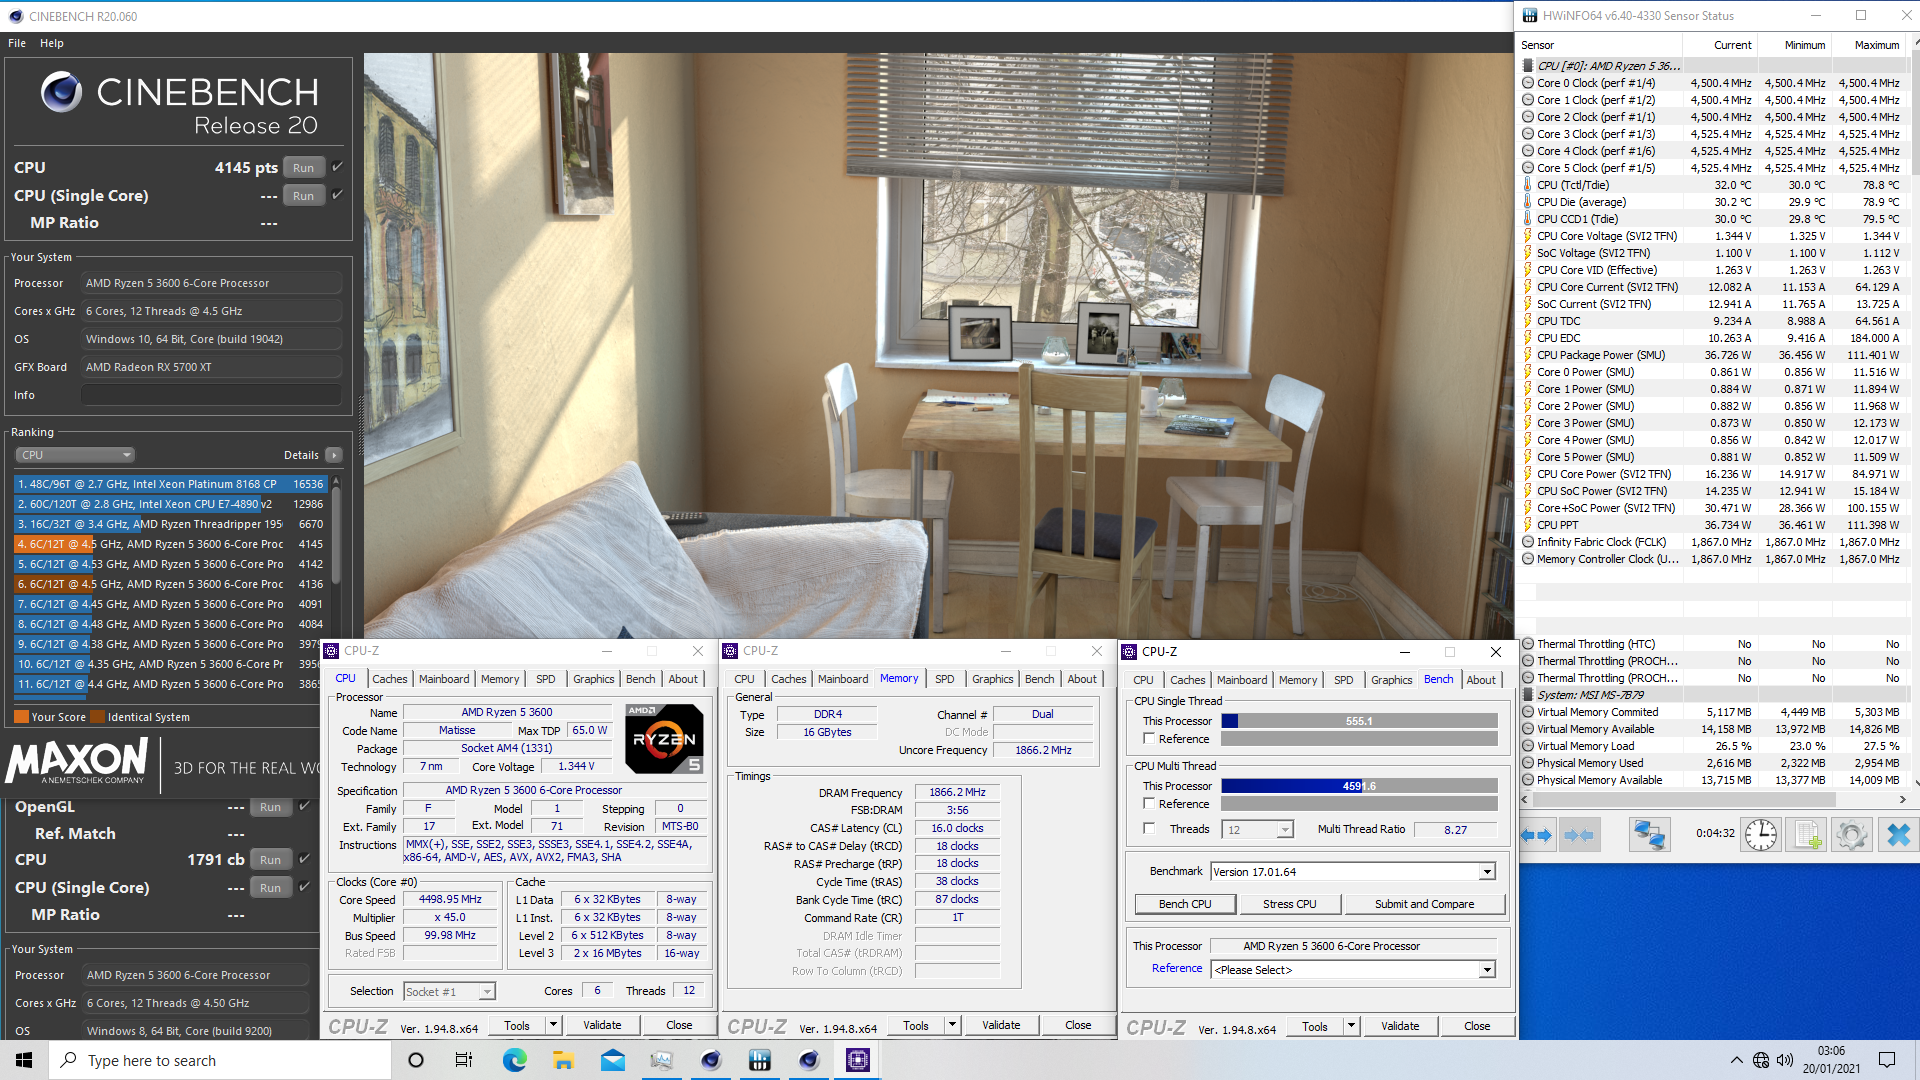Toggle Cinebench R20 CPU (Single Core) checkbox
The height and width of the screenshot is (1080, 1920).
[x=337, y=195]
